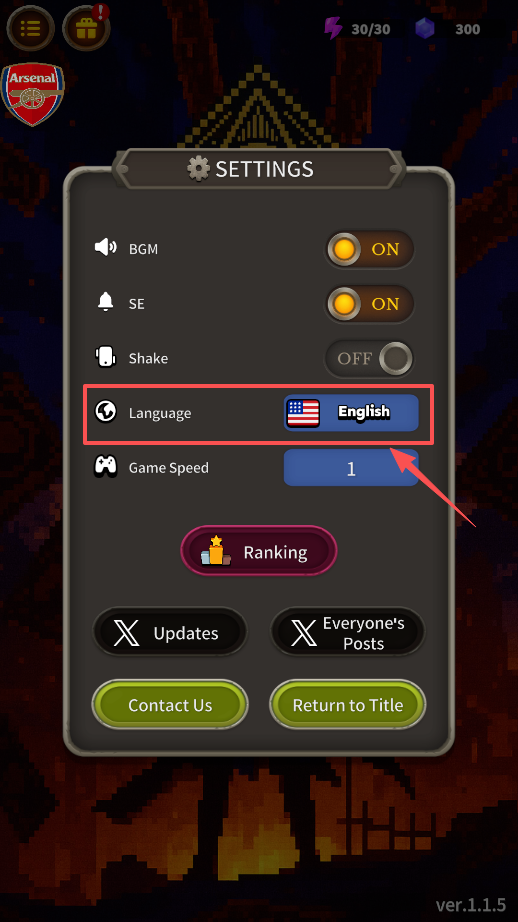Open Everyone's Posts on X

347,632
